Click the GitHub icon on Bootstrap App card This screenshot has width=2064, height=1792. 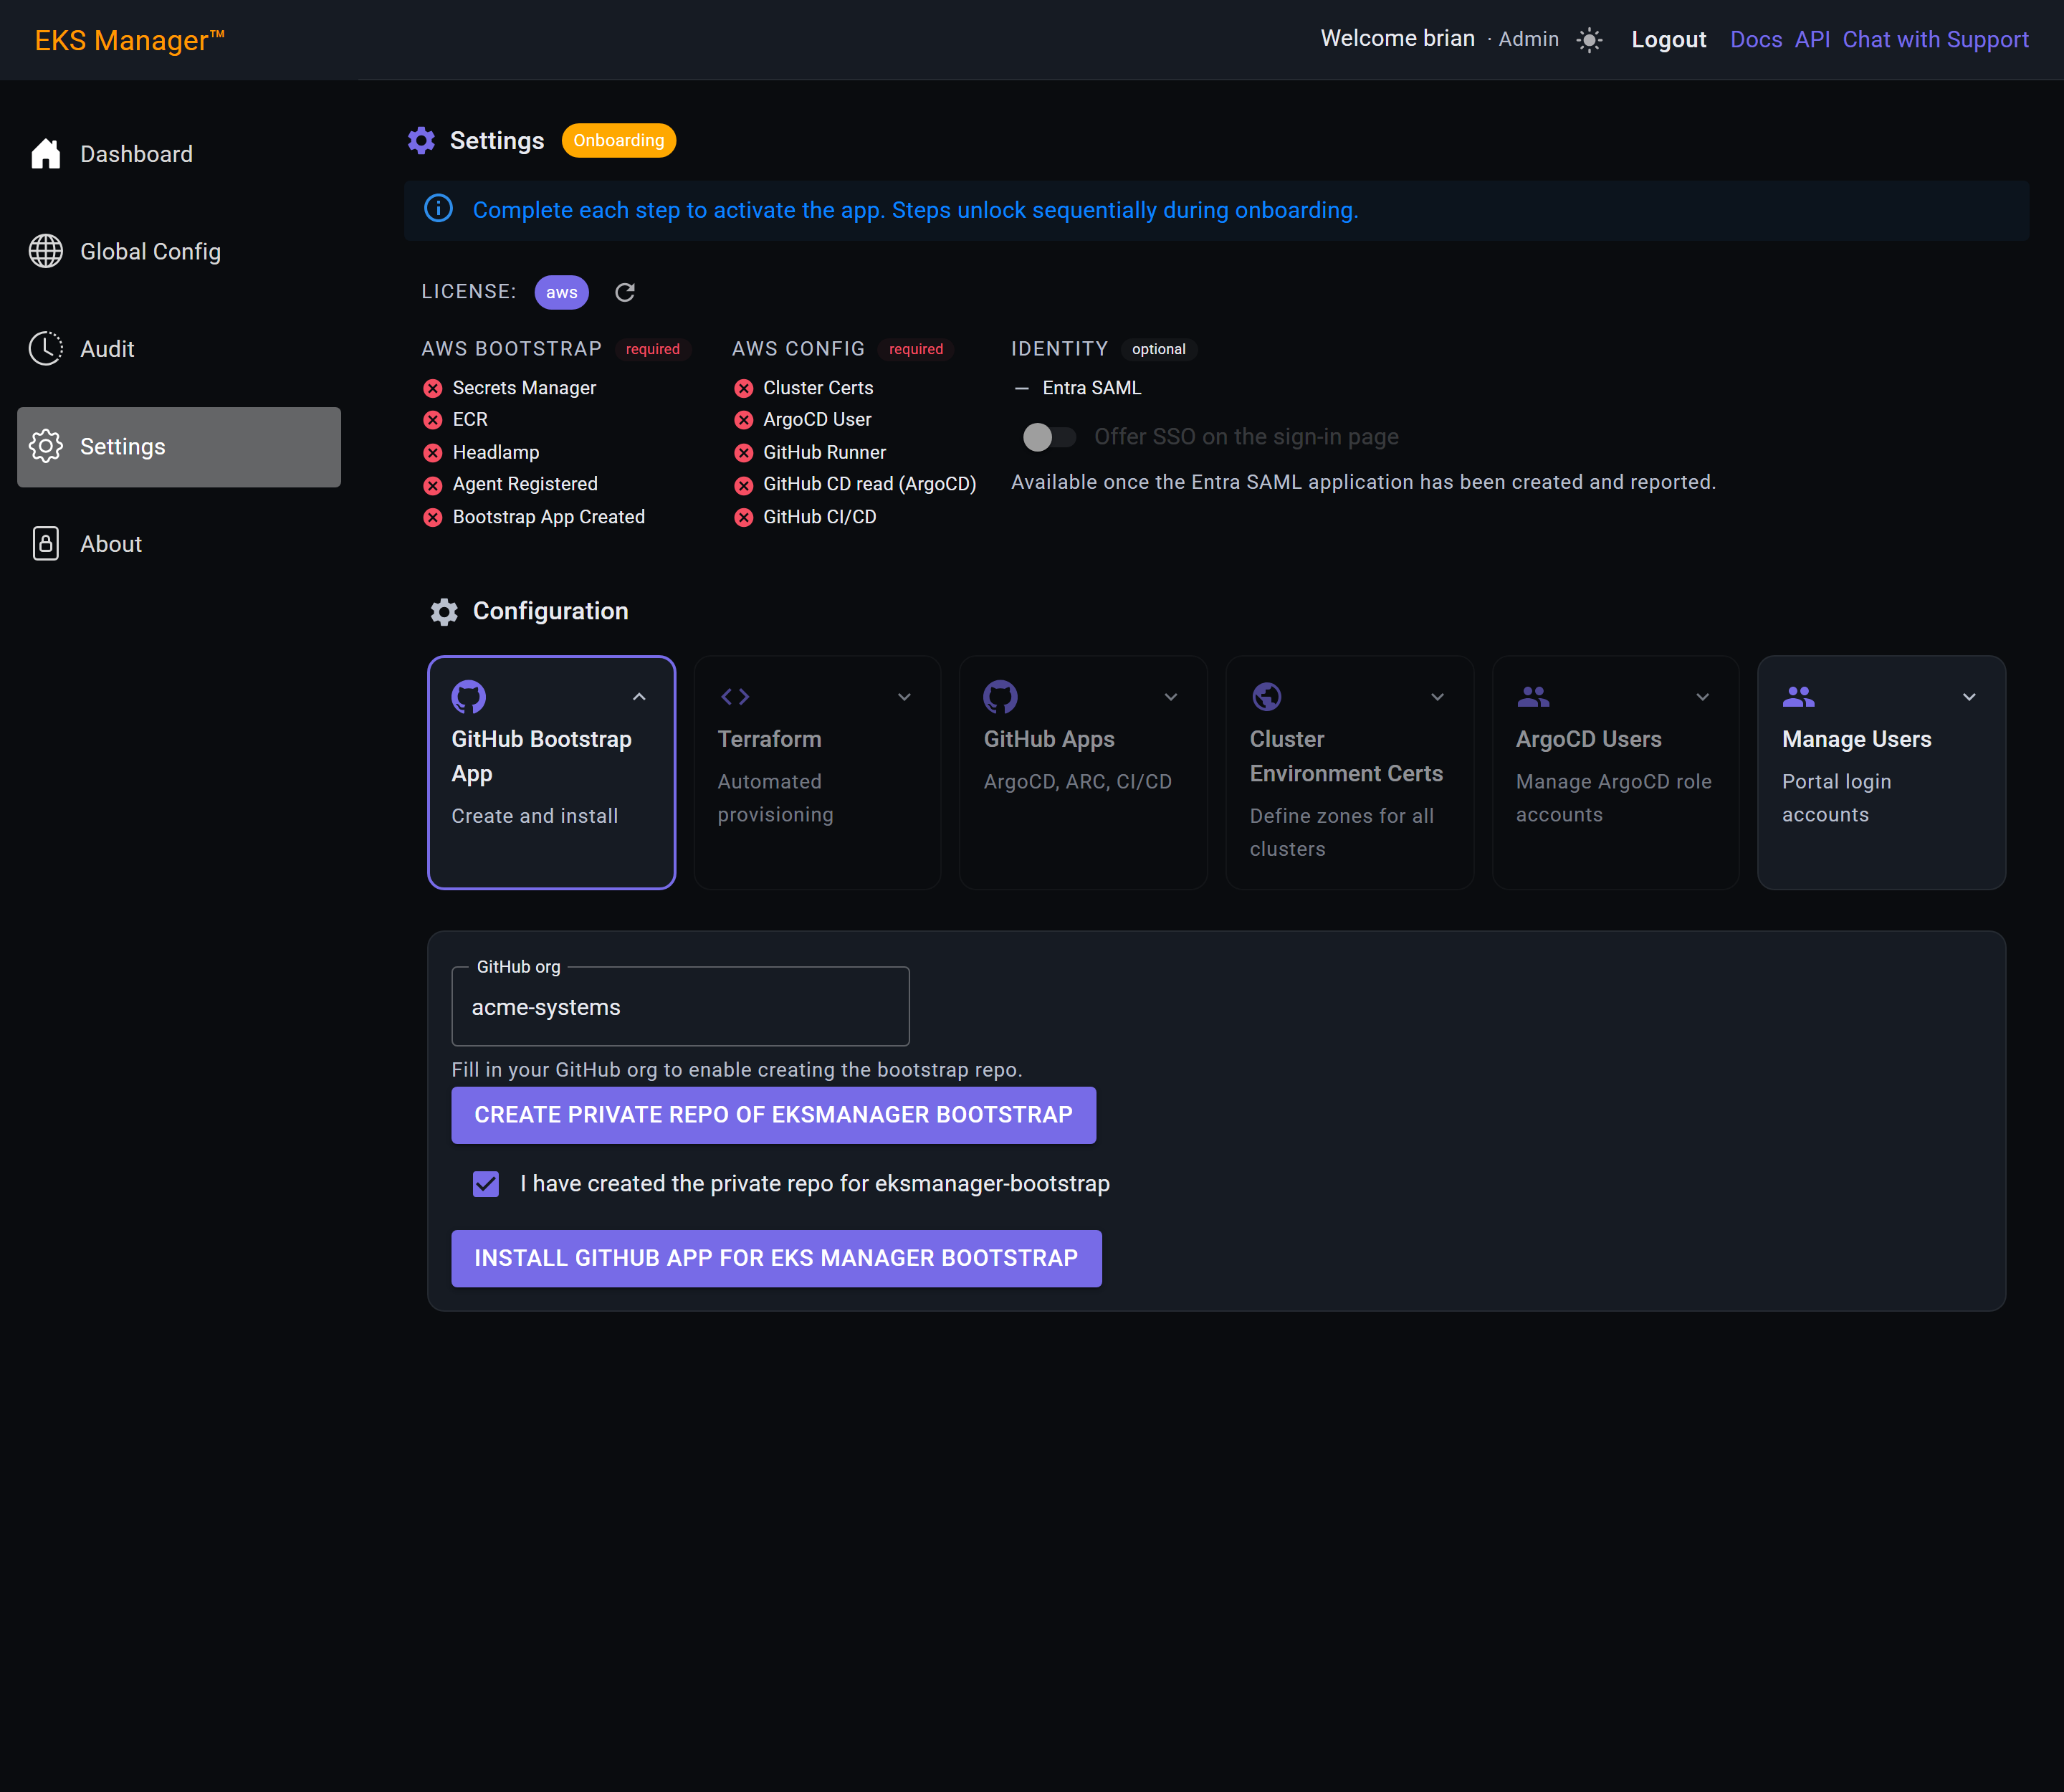tap(468, 696)
